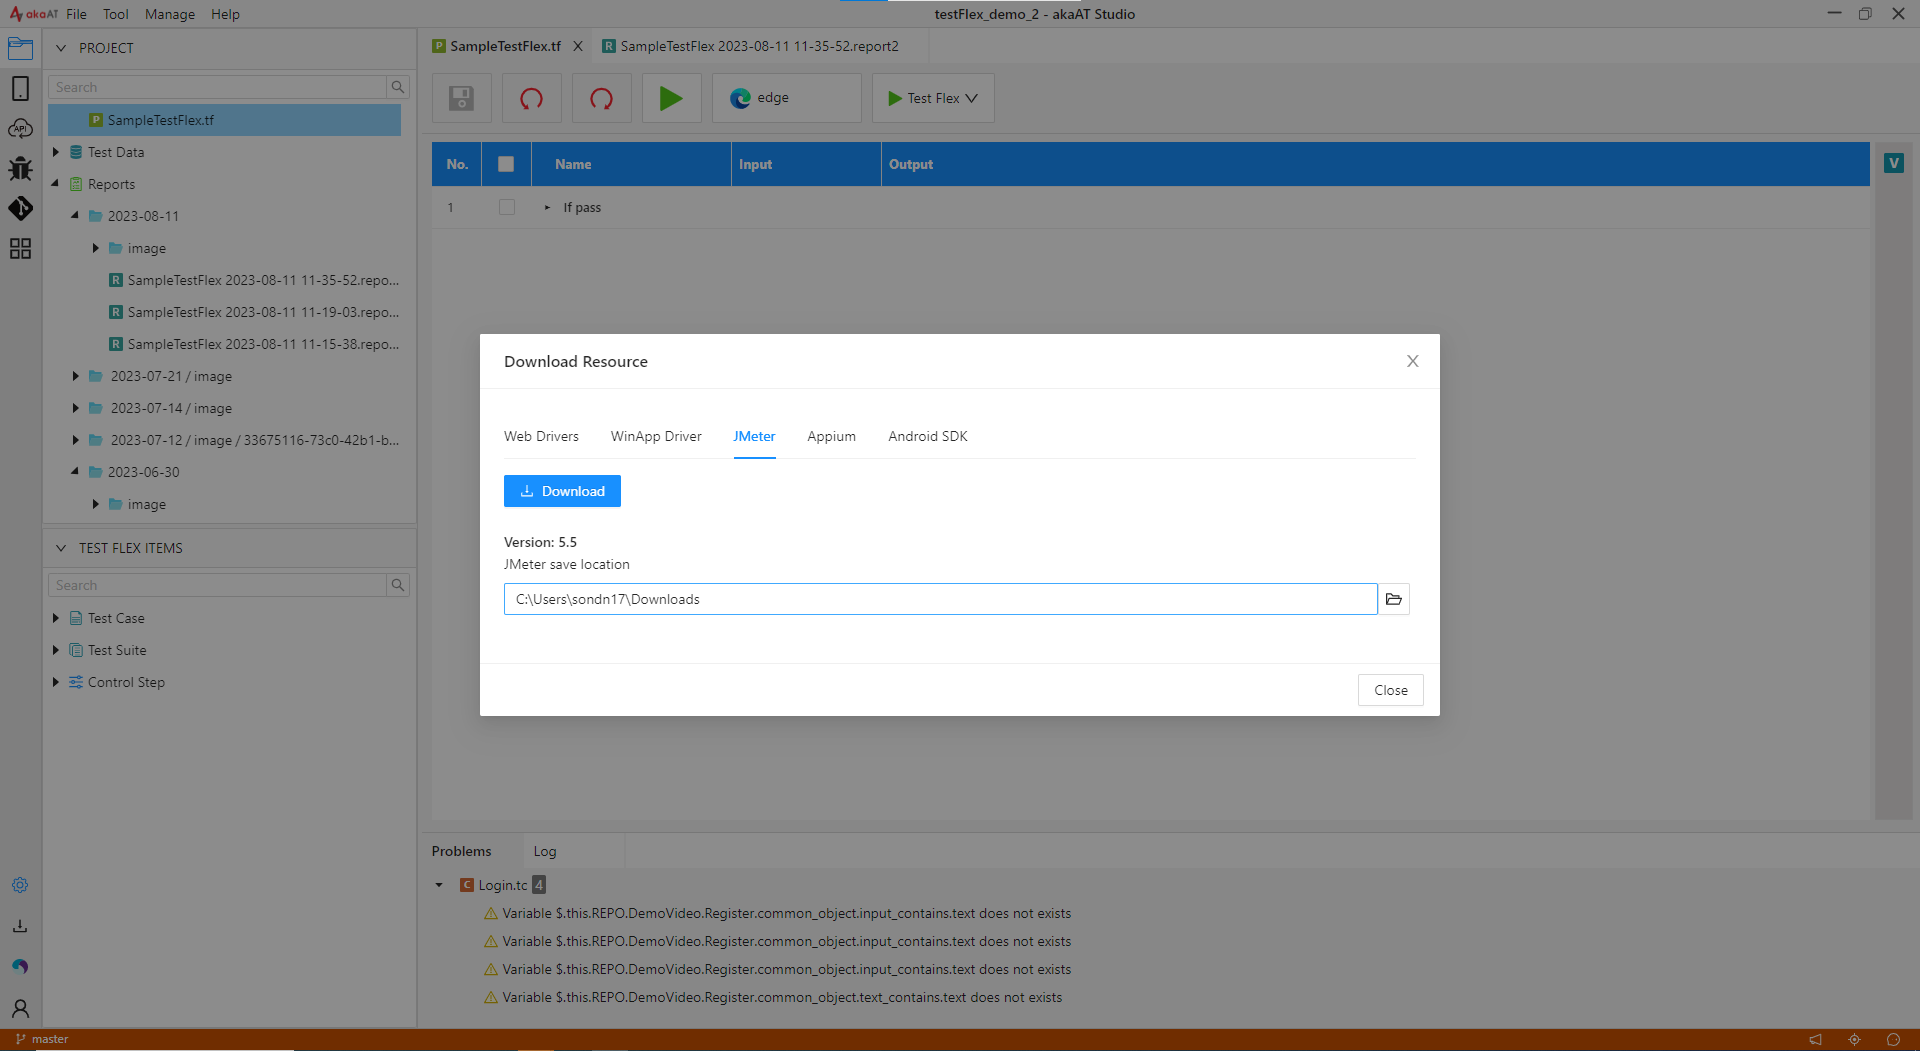The width and height of the screenshot is (1920, 1051).
Task: Click the JMeter save location path field
Action: (x=940, y=599)
